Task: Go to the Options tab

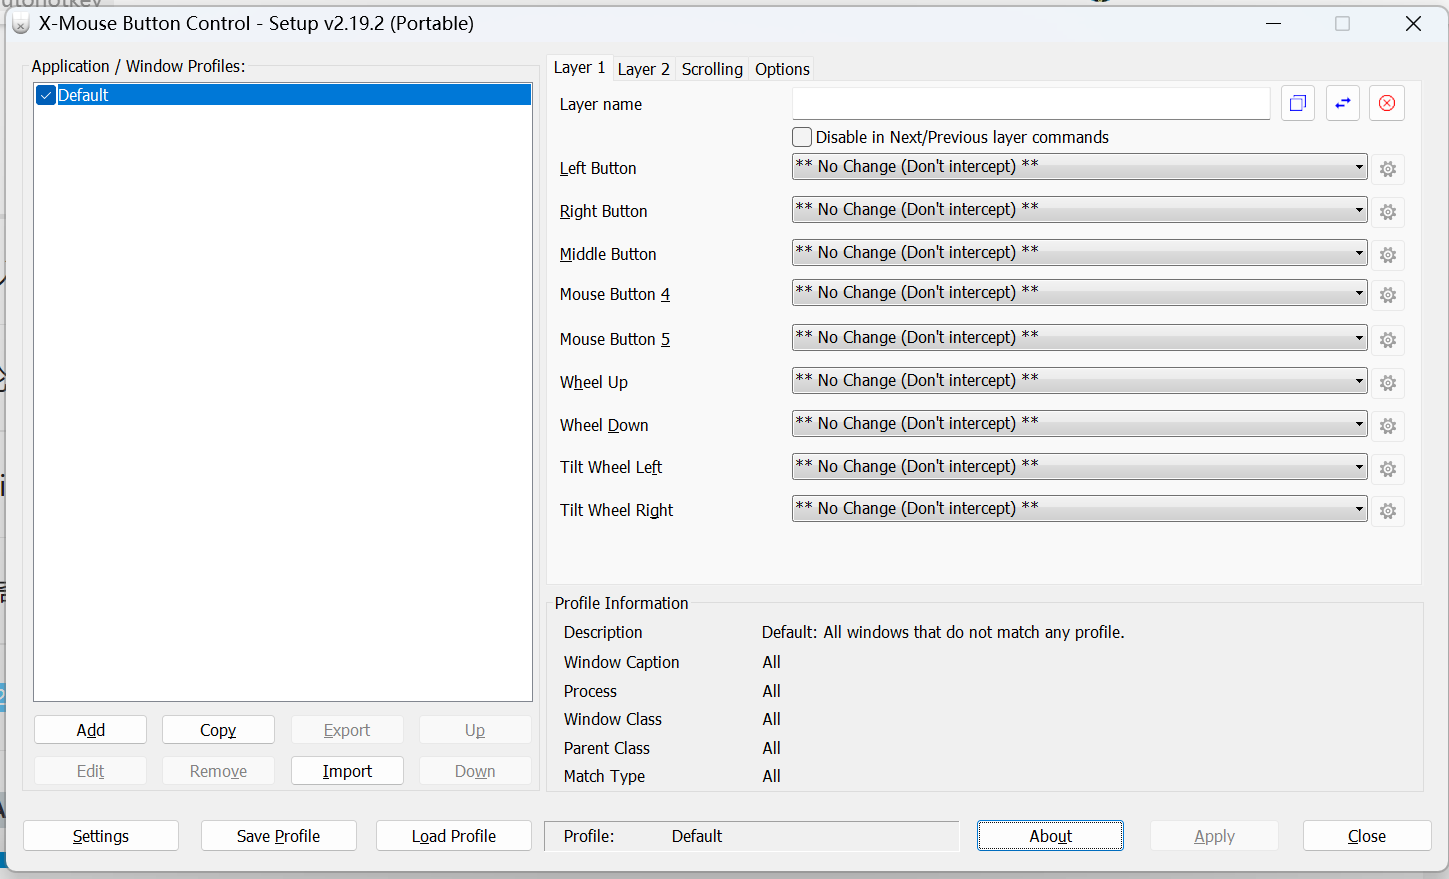Action: [x=782, y=69]
